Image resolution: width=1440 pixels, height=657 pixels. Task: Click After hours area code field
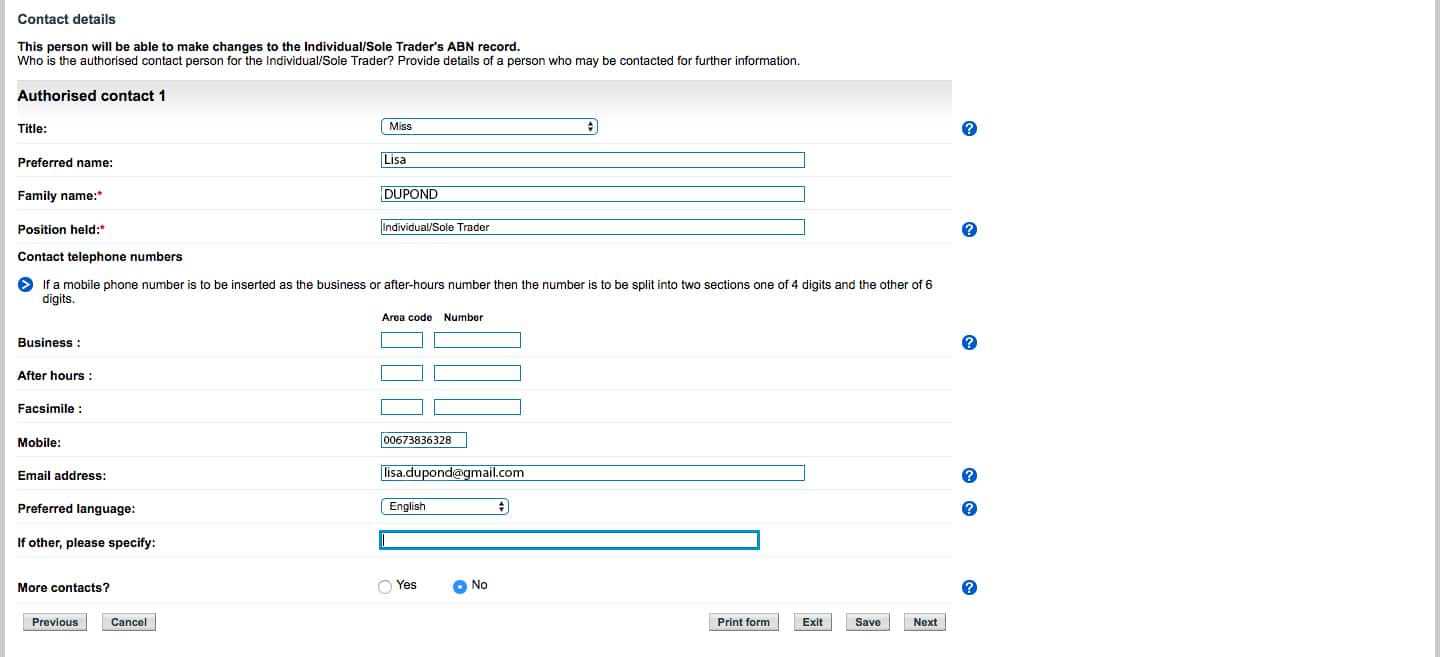402,373
